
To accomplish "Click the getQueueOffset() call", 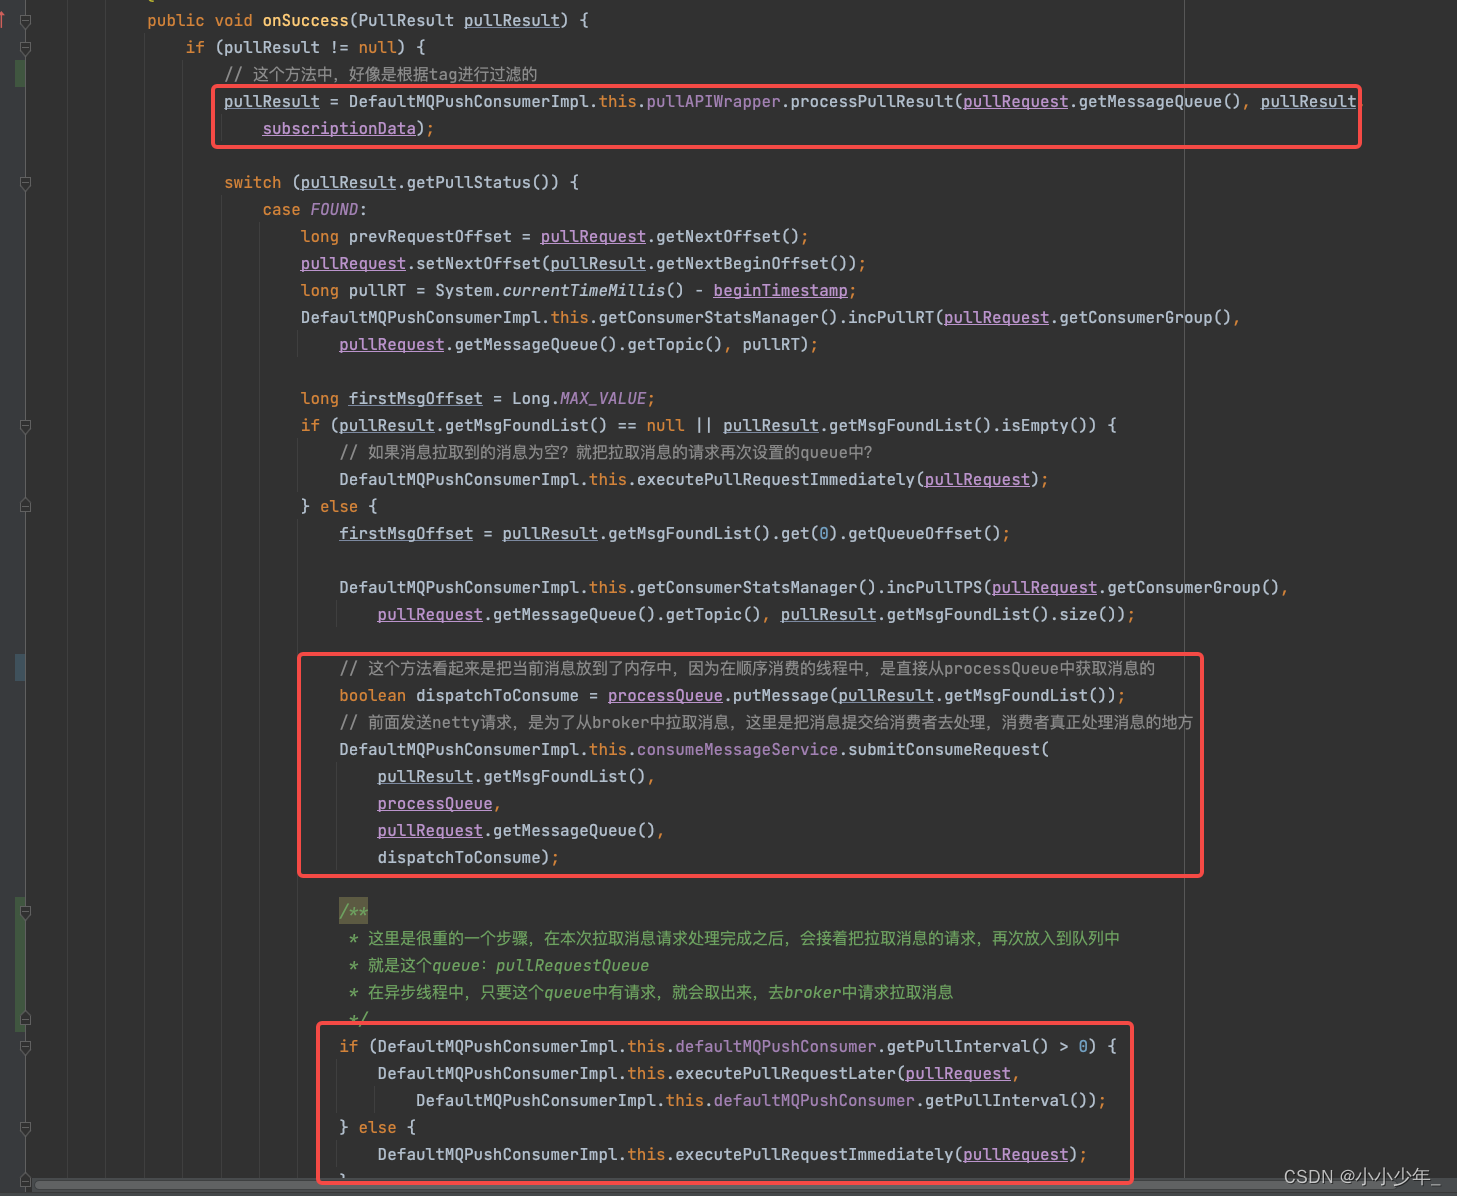I will [x=924, y=533].
